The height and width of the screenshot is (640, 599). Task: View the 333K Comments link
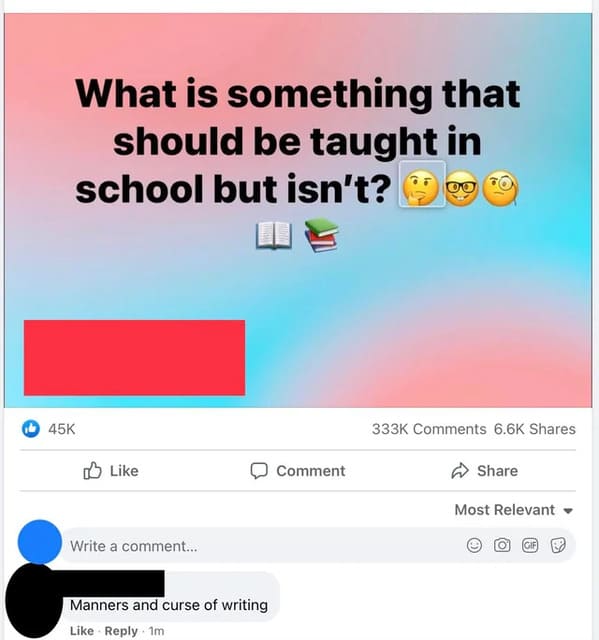429,429
